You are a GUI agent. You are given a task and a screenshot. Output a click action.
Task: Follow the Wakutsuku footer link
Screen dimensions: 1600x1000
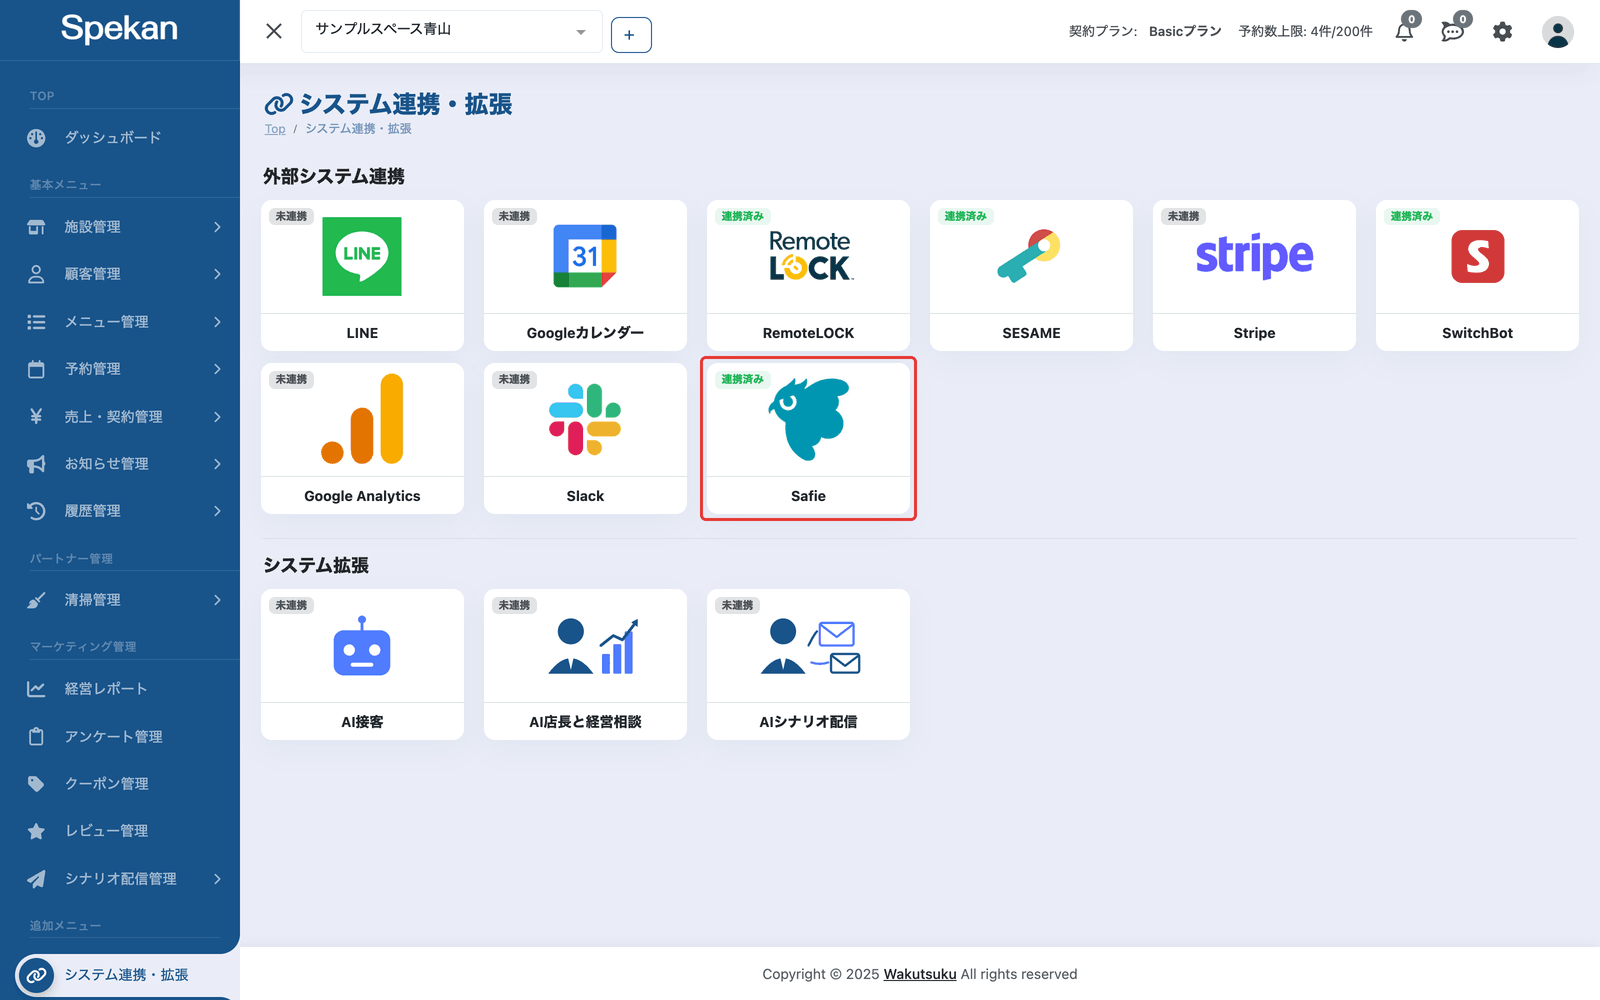pos(920,974)
